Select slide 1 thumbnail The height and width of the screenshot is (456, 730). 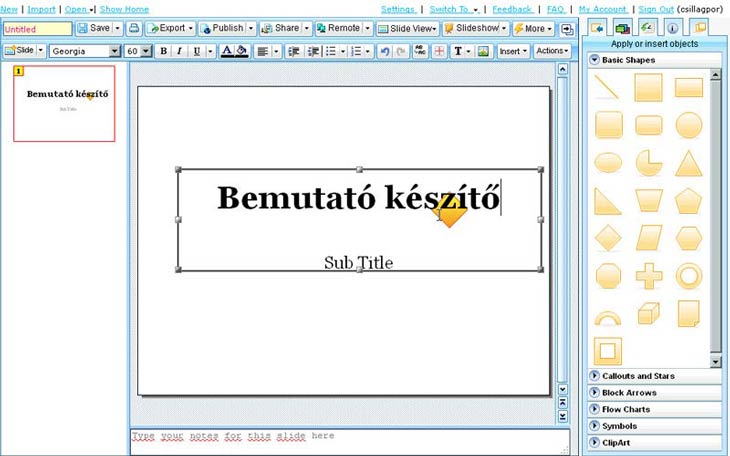tap(64, 103)
